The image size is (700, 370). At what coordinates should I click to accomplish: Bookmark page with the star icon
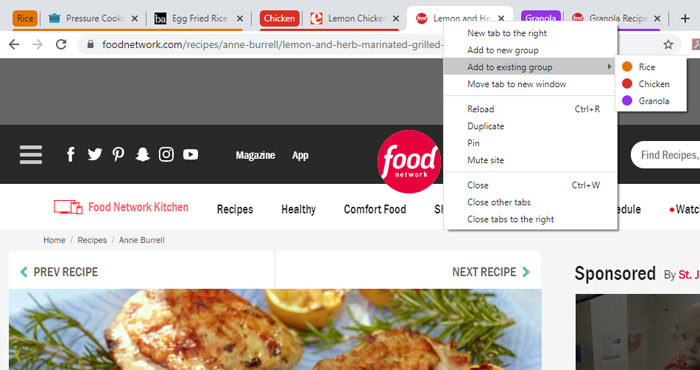(668, 45)
